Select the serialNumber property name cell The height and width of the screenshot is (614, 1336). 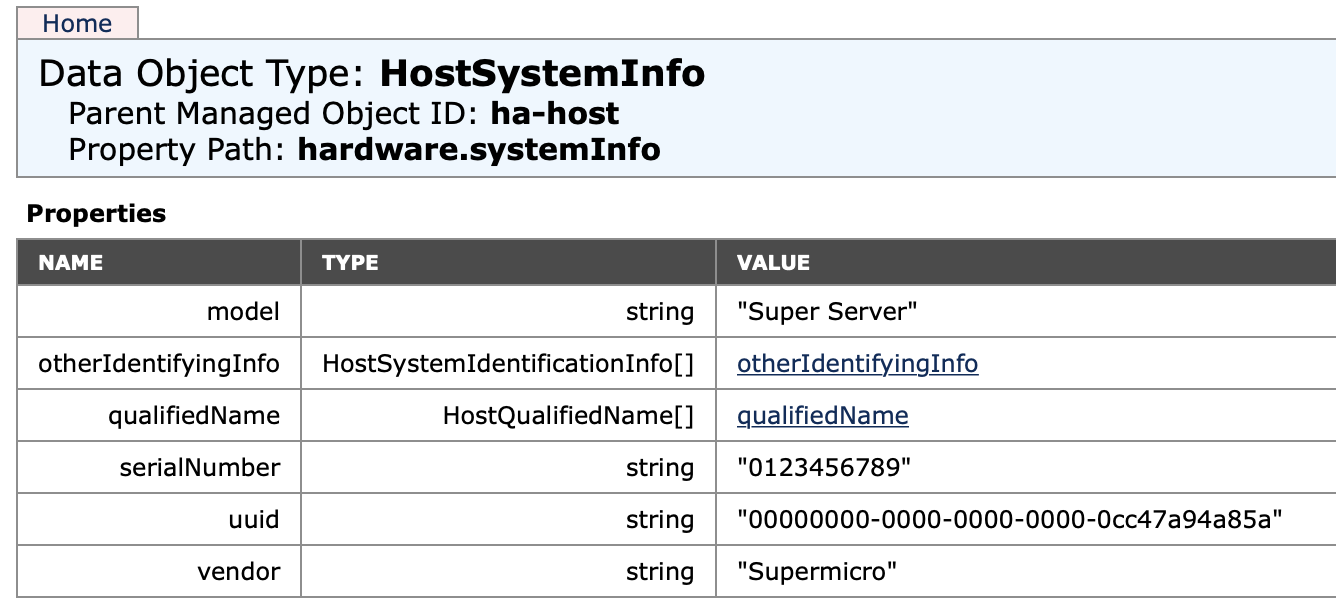[200, 468]
